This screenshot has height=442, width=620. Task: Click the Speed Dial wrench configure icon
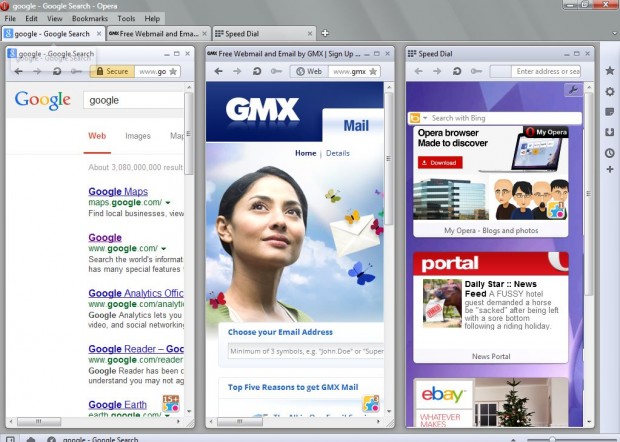coord(572,91)
